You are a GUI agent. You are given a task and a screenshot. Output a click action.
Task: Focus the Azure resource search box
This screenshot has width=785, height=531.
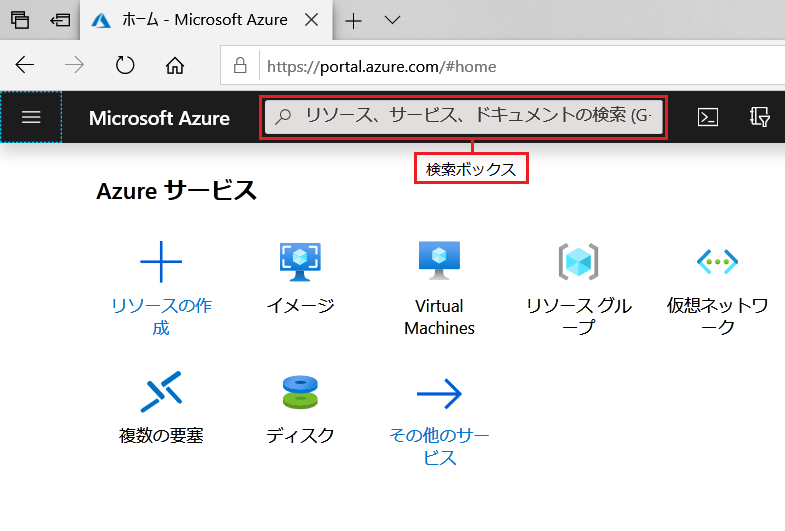click(x=464, y=117)
